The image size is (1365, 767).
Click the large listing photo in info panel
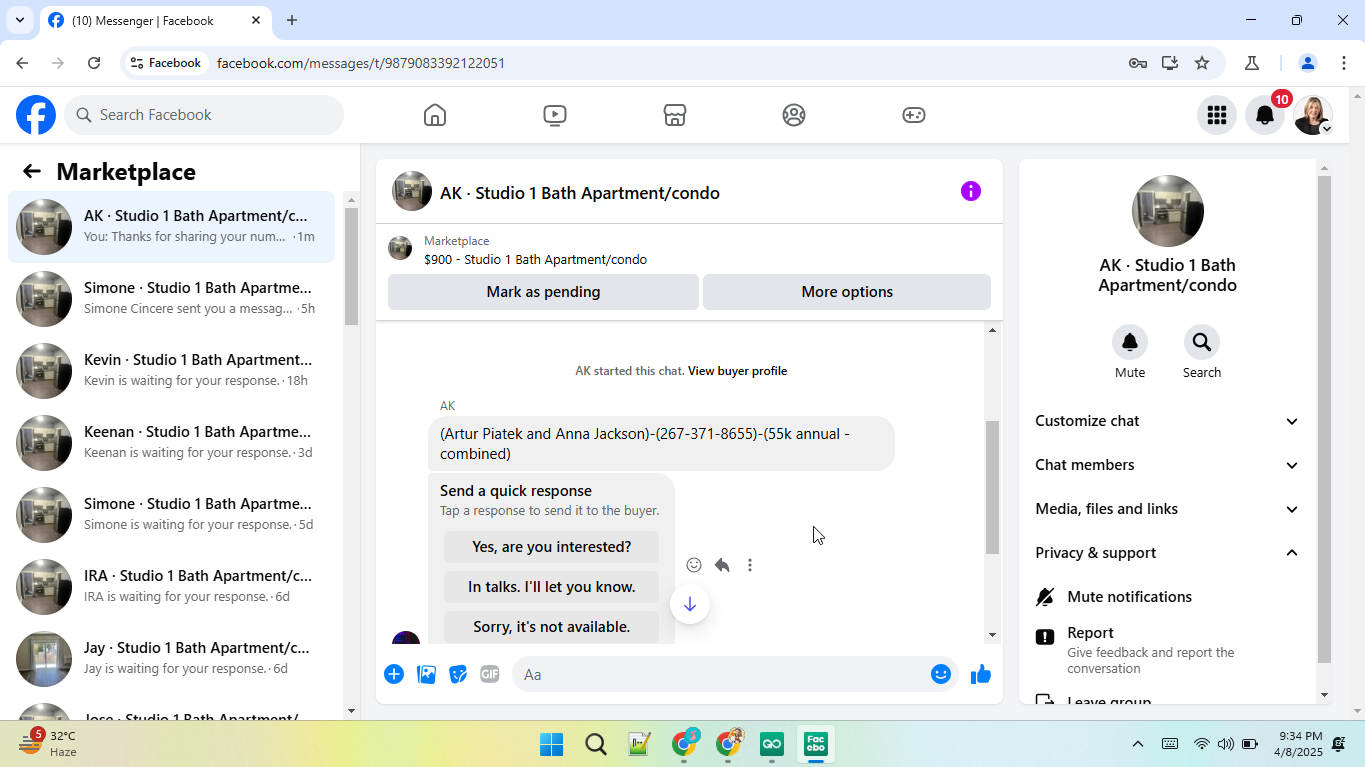pos(1168,211)
